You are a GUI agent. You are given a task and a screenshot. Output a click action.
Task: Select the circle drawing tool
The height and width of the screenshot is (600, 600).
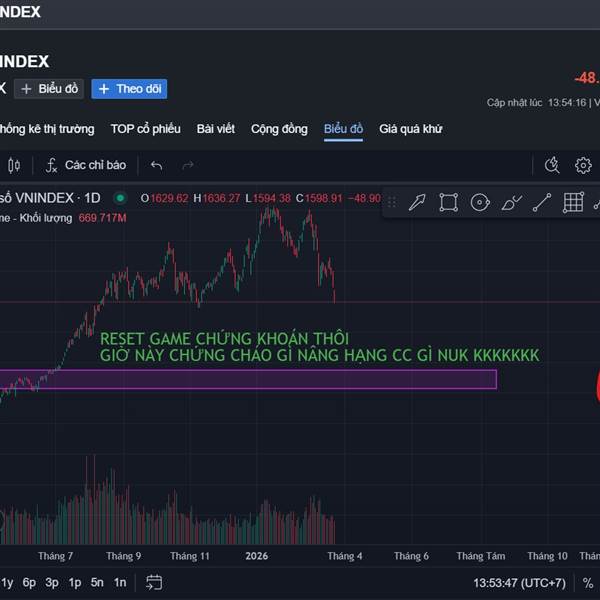coord(480,202)
